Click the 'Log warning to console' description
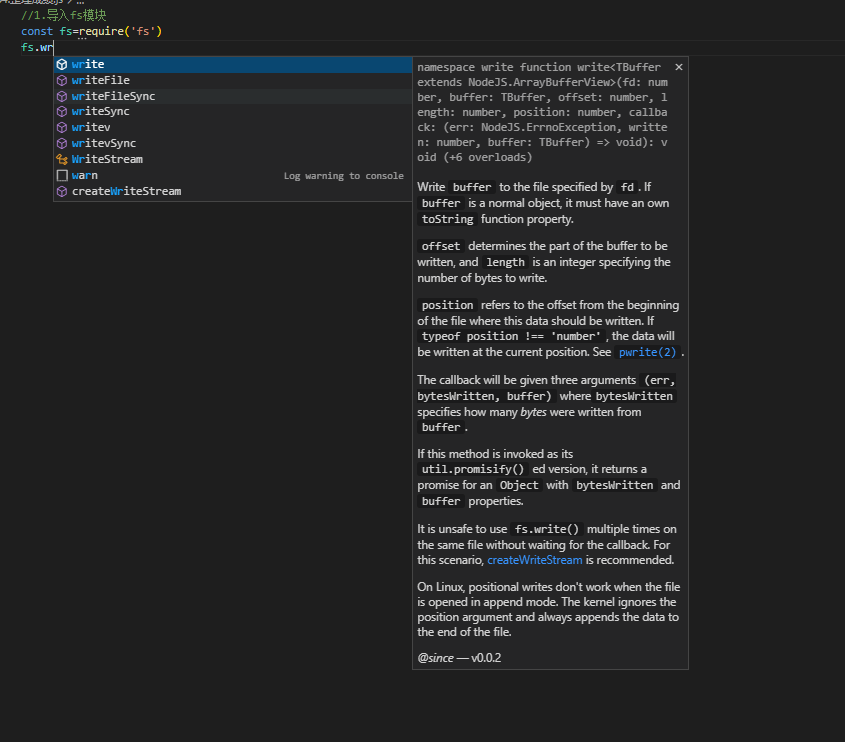This screenshot has height=742, width=845. click(x=344, y=176)
